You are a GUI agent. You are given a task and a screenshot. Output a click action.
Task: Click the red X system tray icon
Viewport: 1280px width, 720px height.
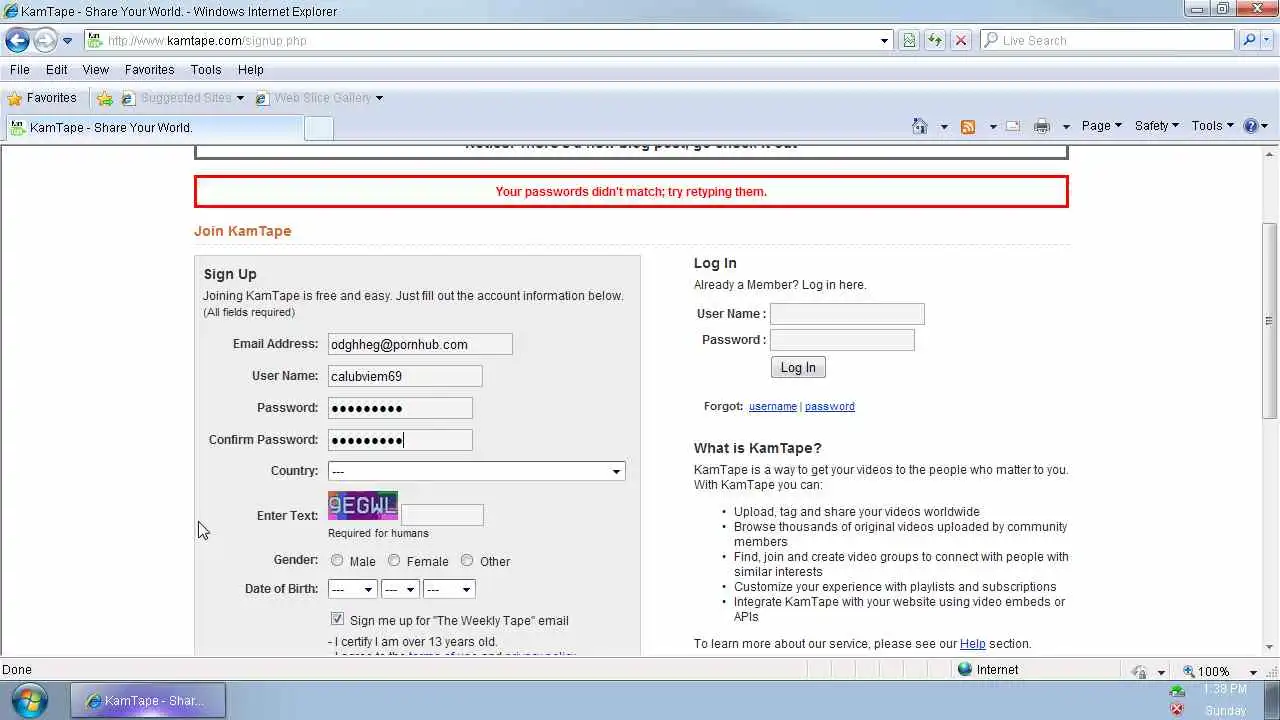[x=1177, y=709]
